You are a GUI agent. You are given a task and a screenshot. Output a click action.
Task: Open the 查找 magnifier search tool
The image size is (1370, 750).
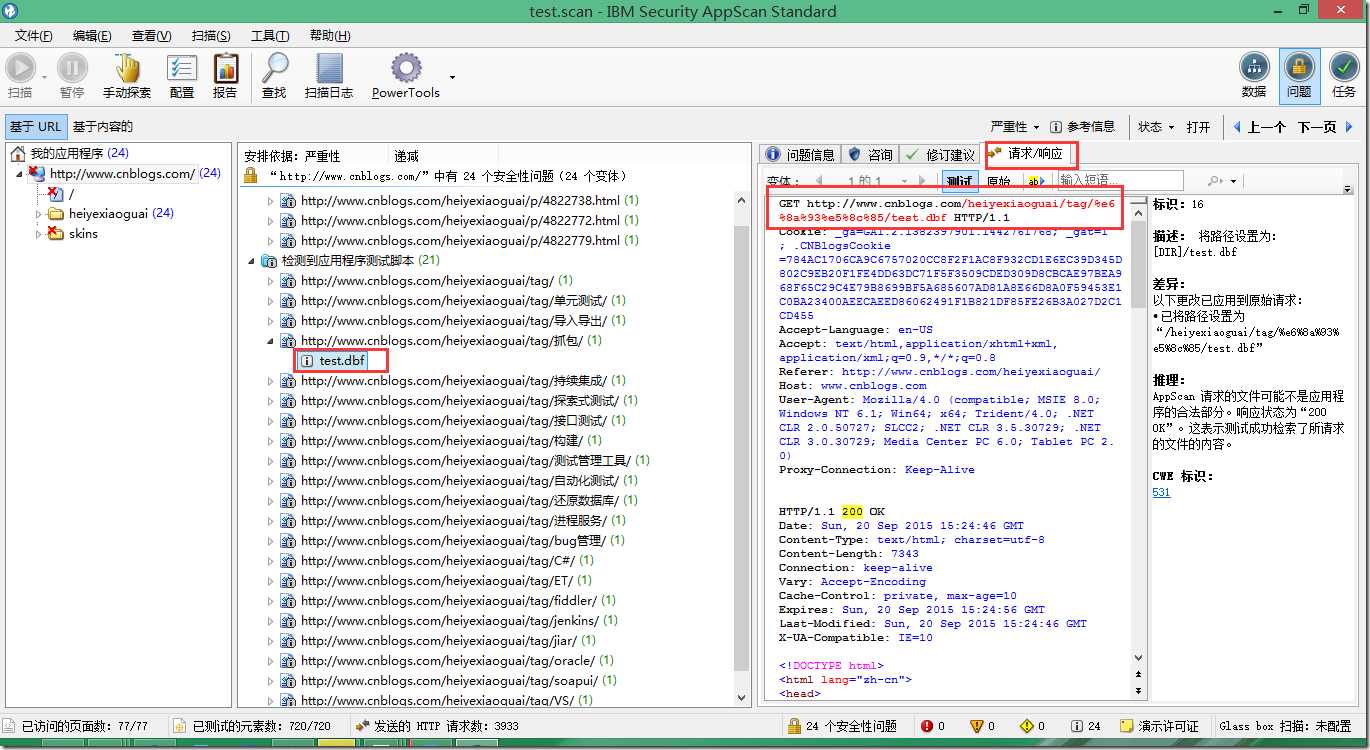click(275, 68)
